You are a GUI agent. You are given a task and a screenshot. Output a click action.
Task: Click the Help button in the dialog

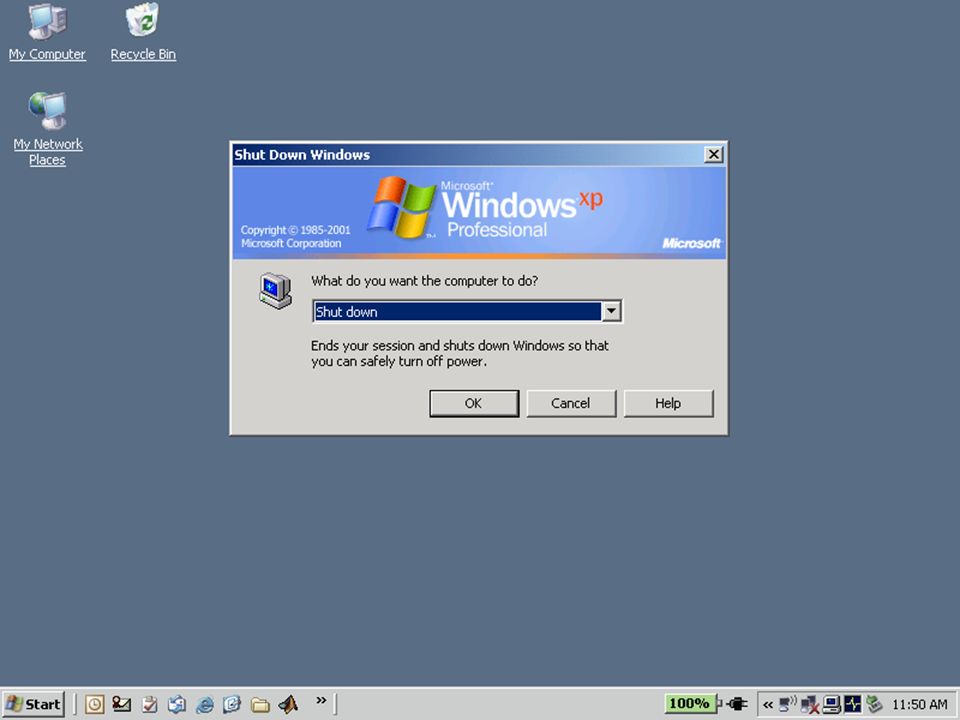[x=669, y=403]
